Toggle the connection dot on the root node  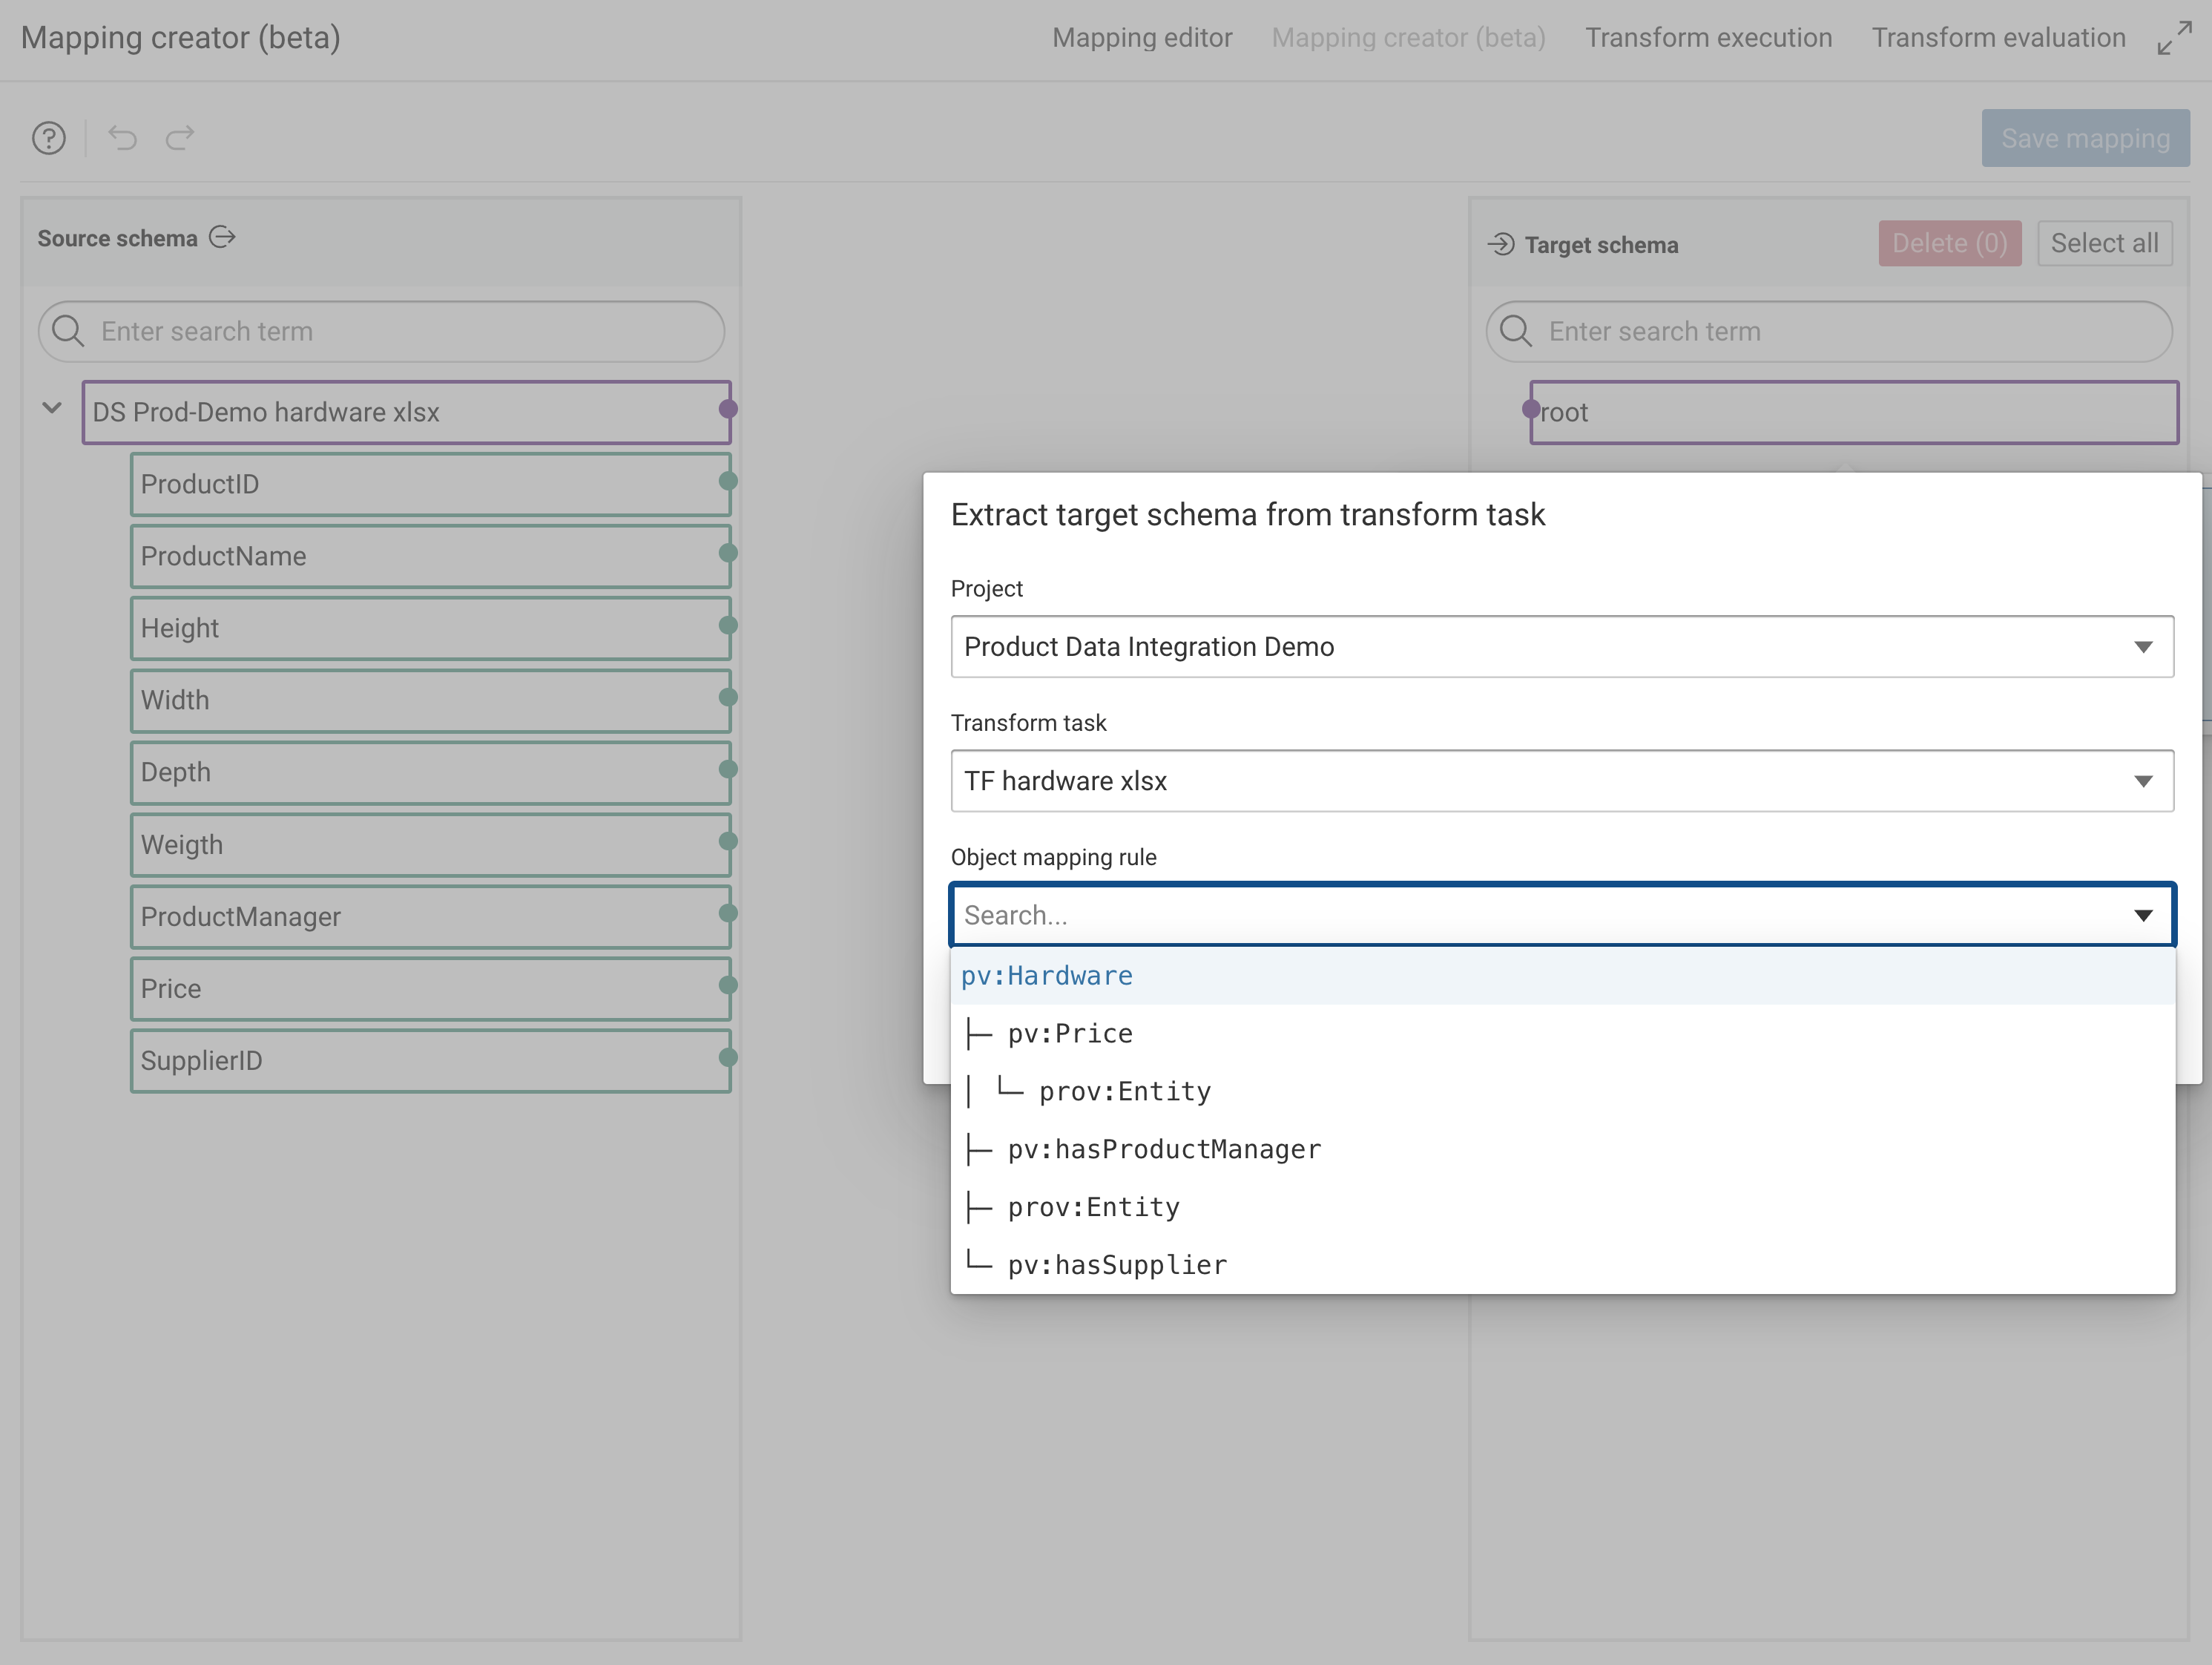(x=1530, y=409)
